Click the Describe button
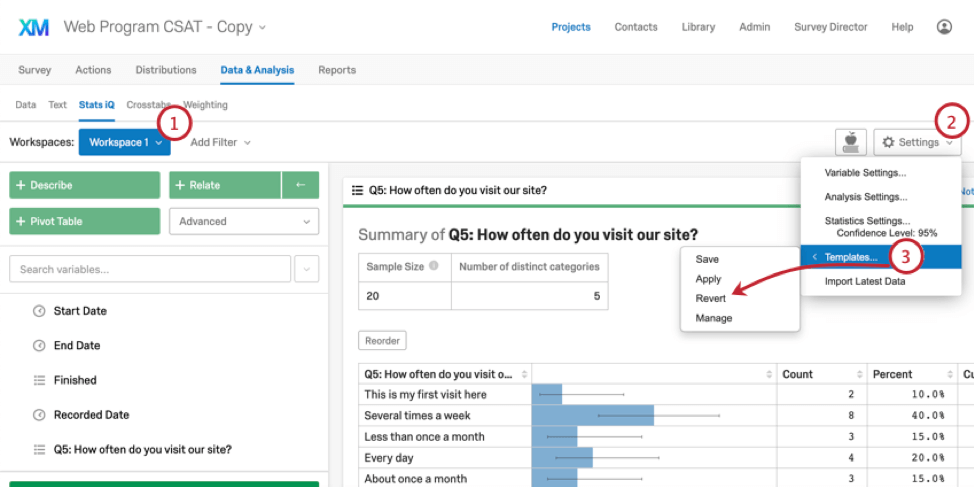This screenshot has width=974, height=487. click(84, 185)
